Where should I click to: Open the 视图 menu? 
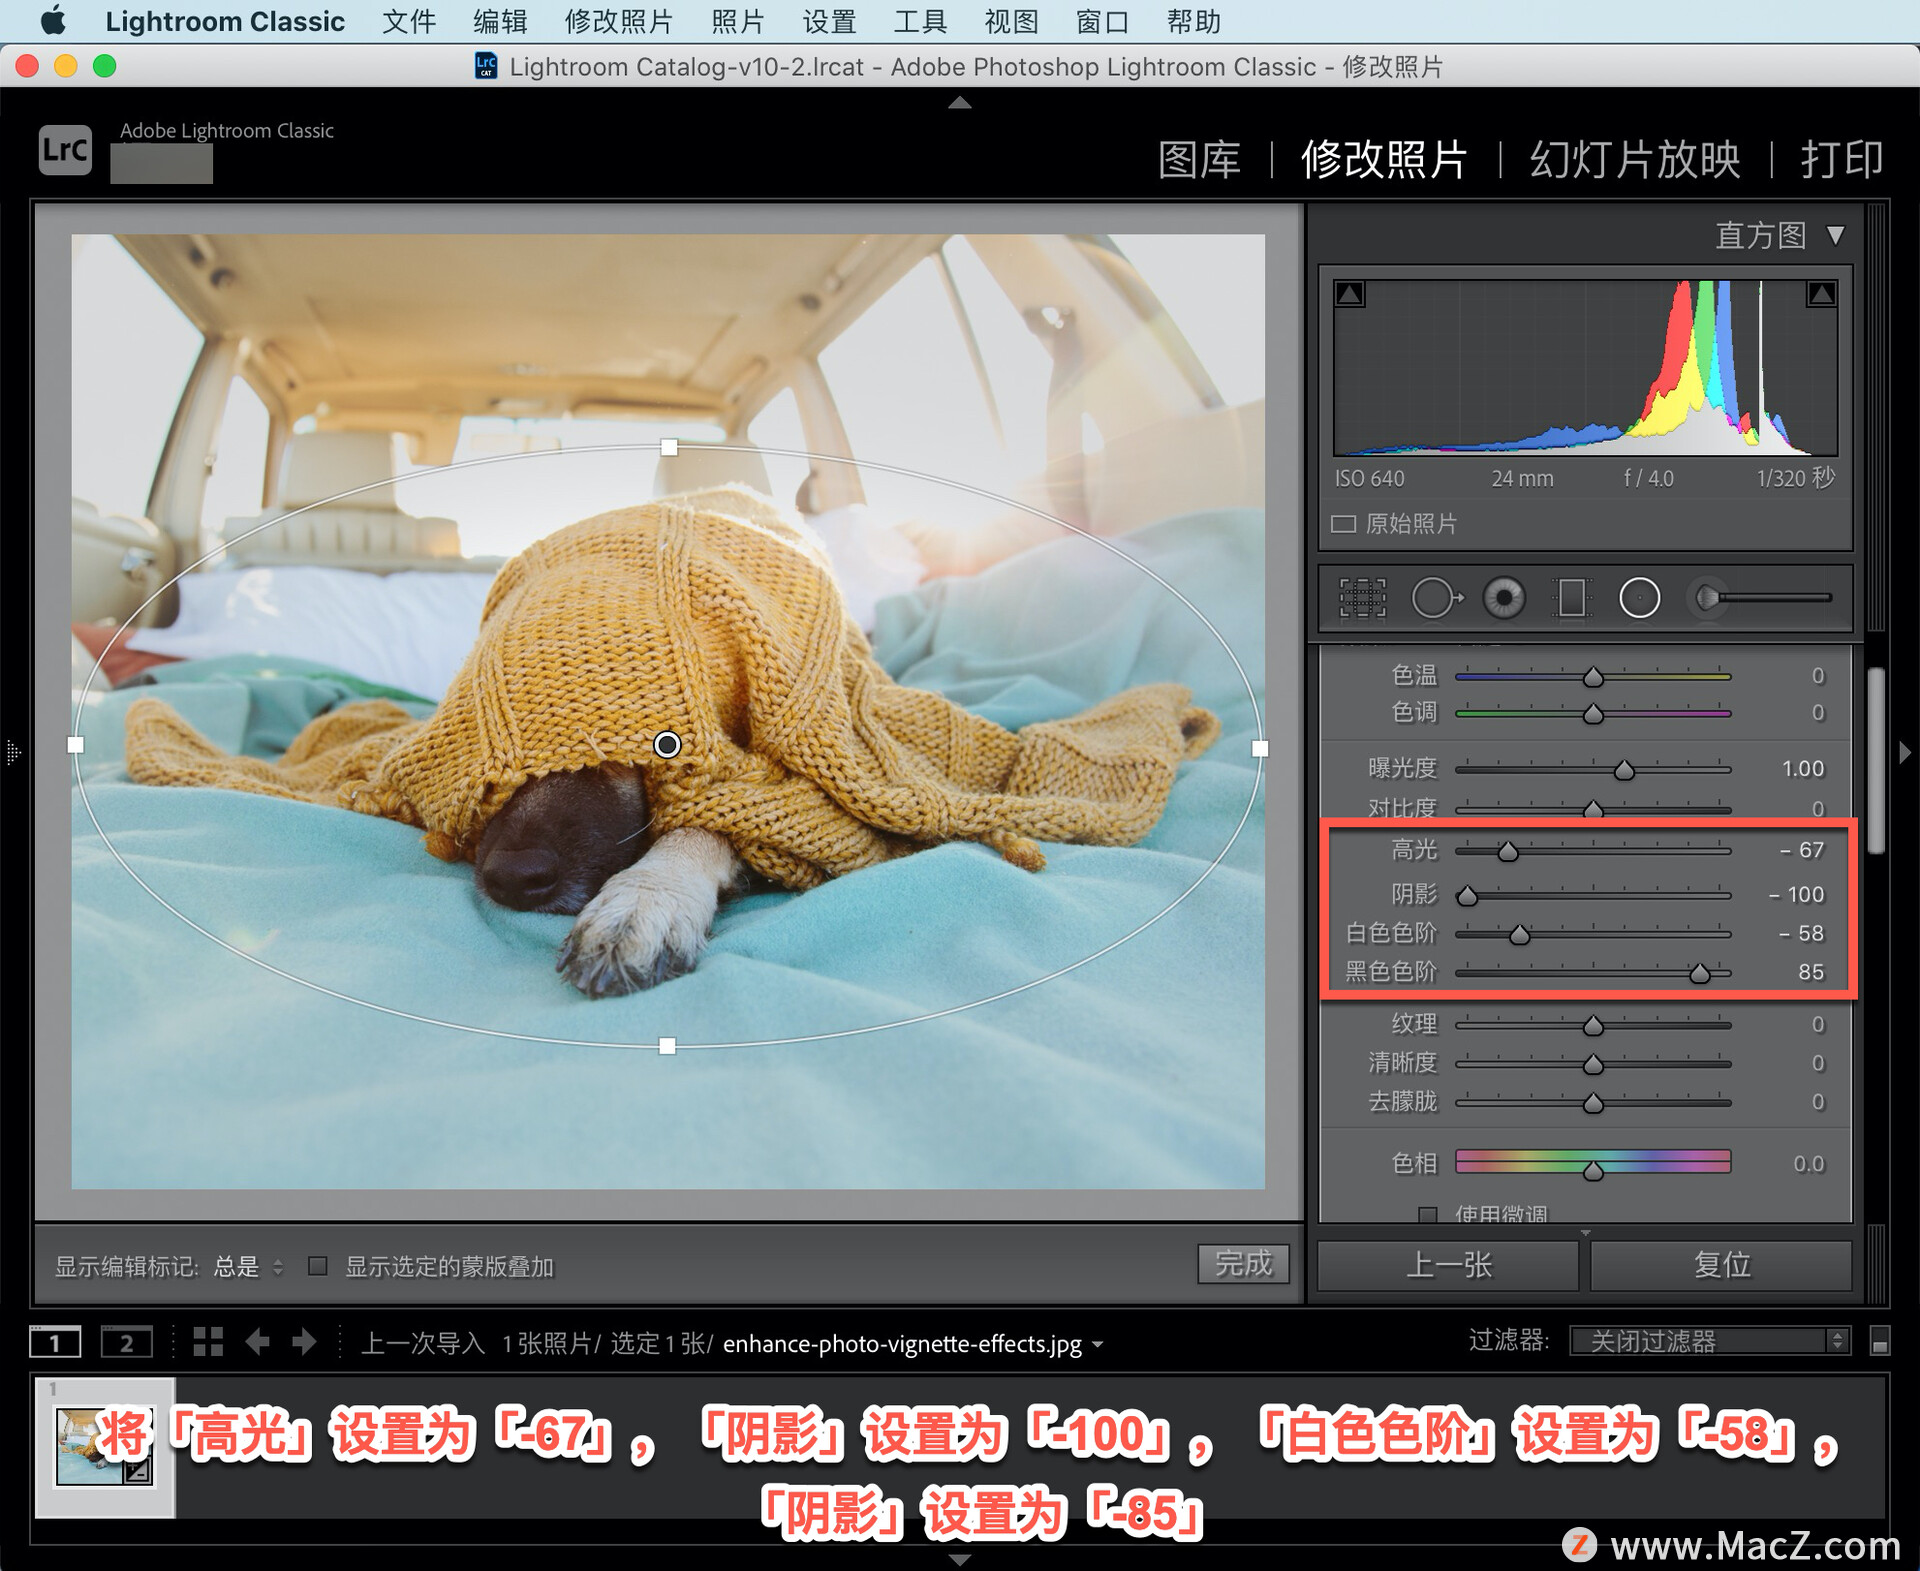coord(1011,21)
